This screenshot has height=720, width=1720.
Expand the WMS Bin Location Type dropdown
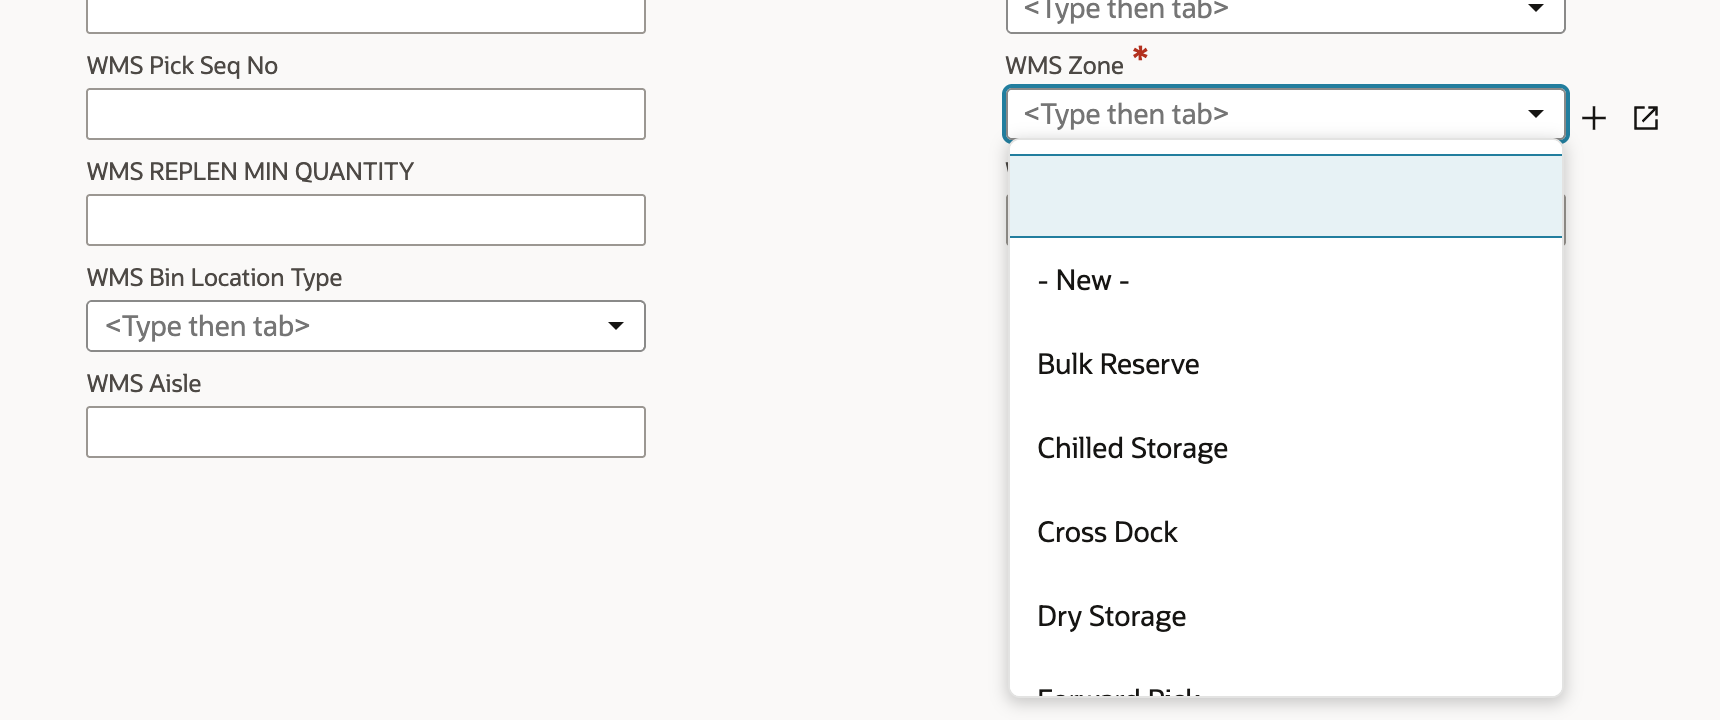click(616, 326)
